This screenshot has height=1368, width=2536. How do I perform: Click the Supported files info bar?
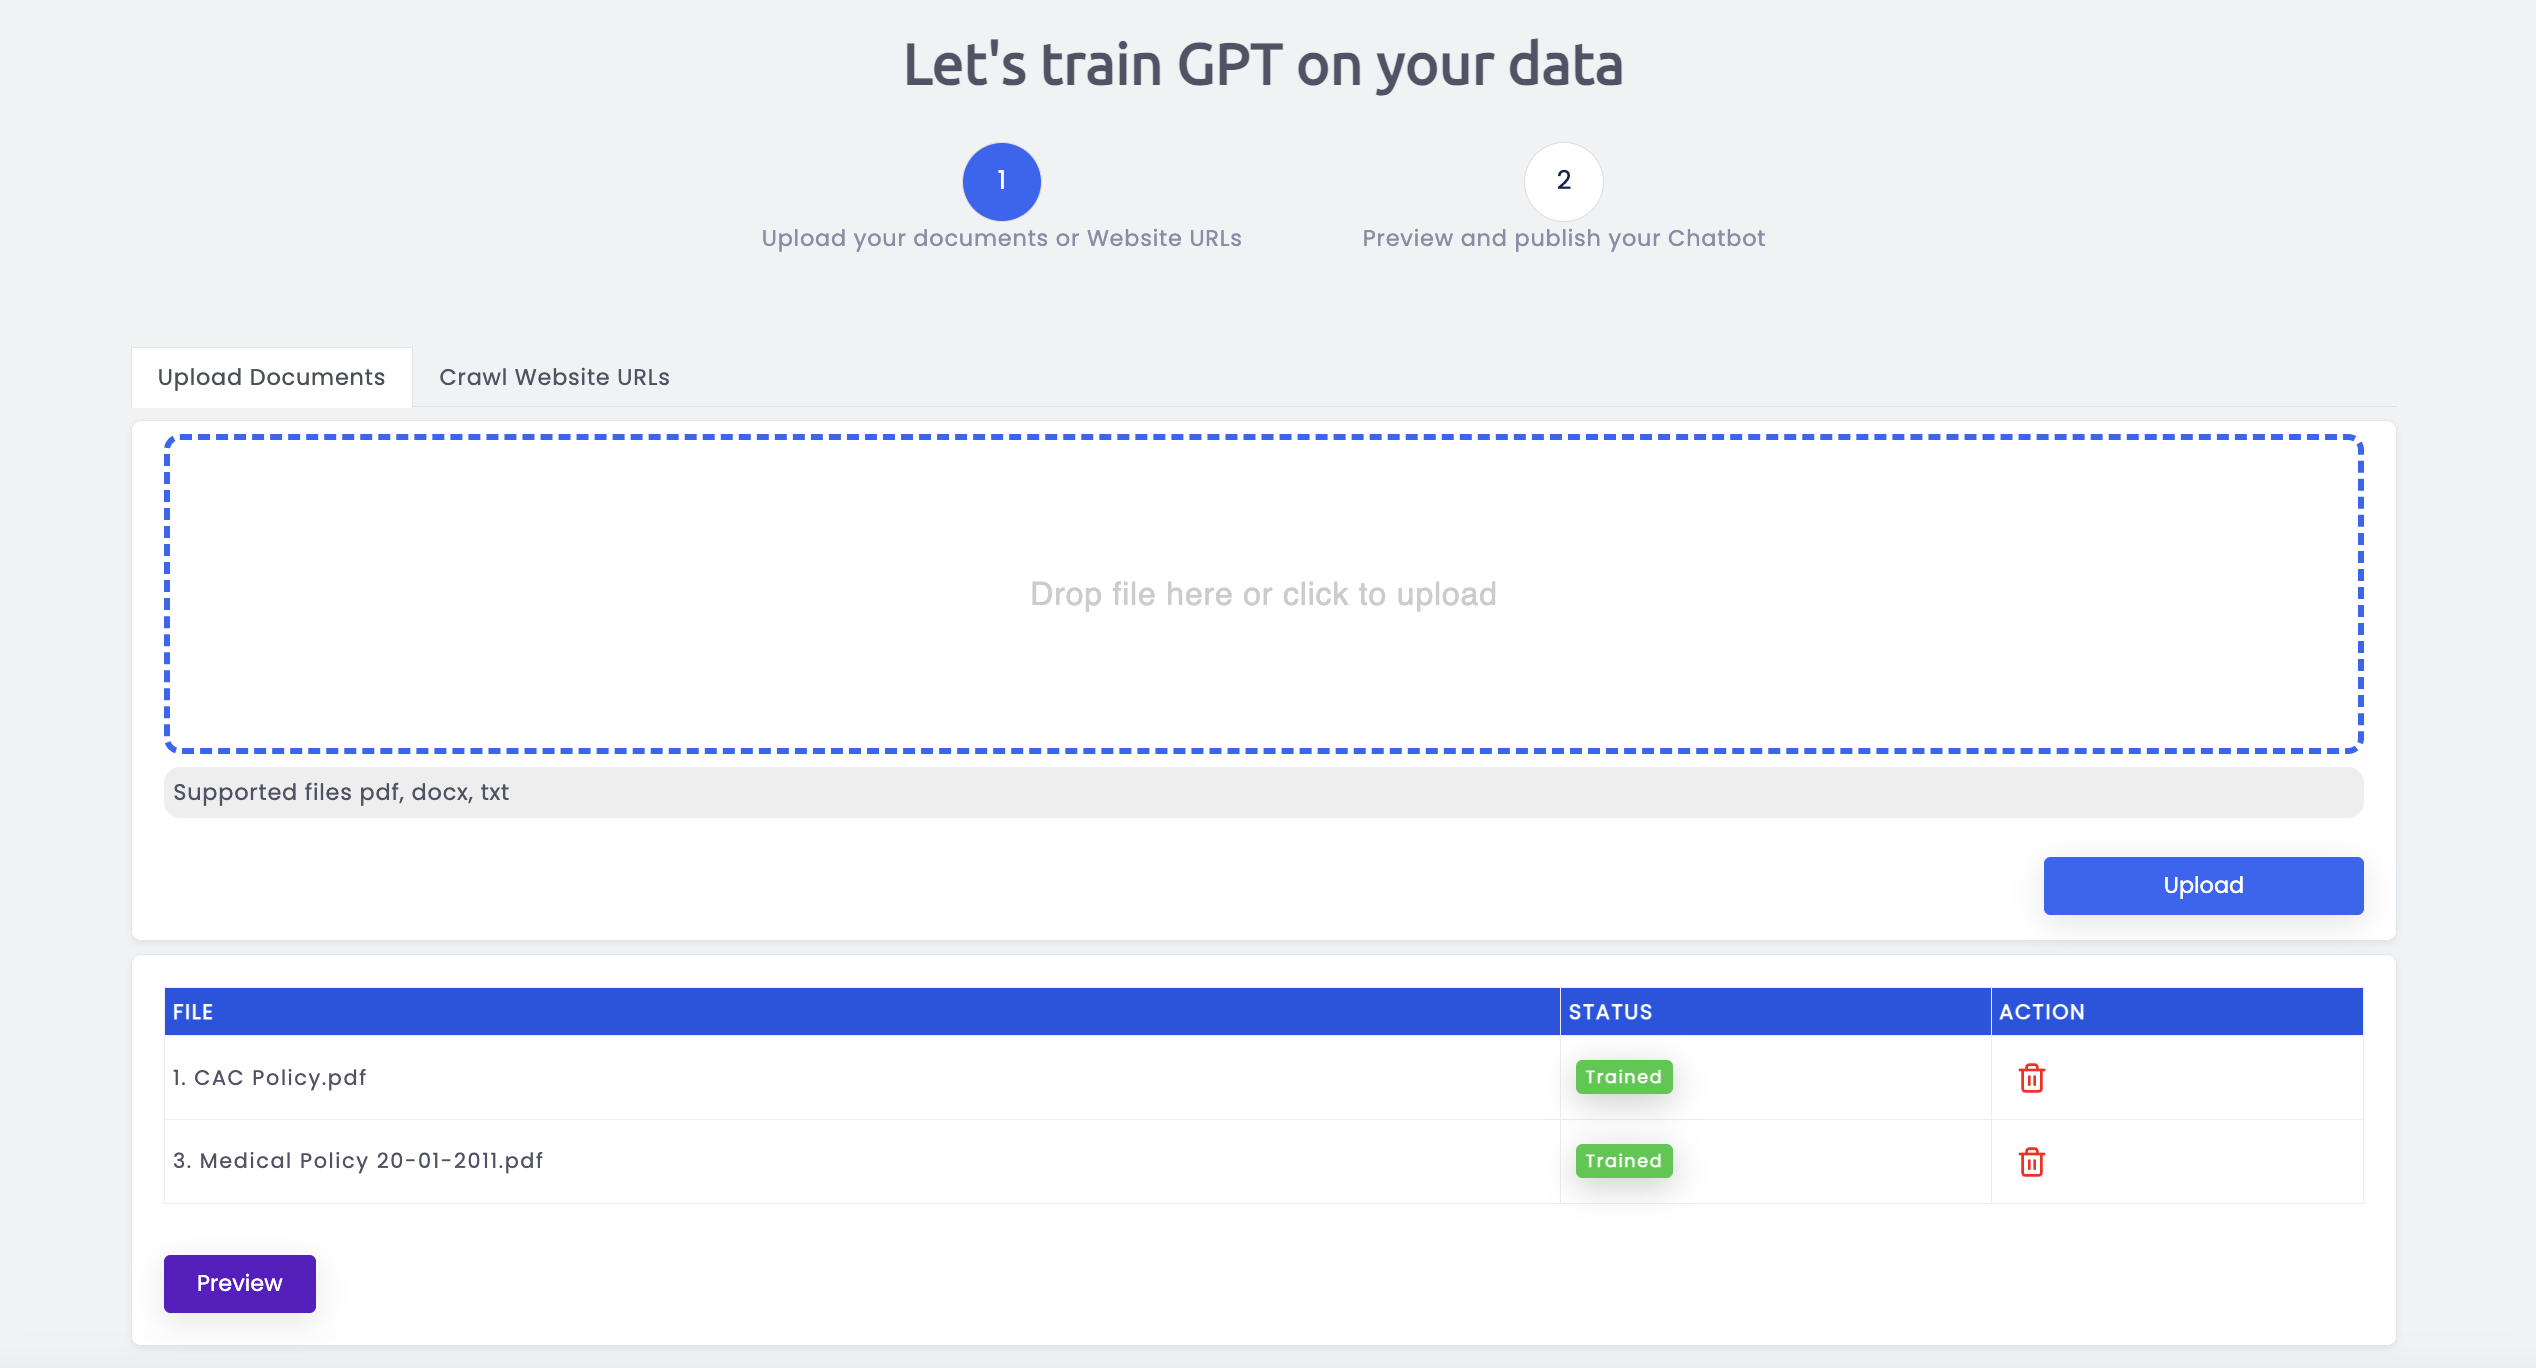click(1263, 792)
